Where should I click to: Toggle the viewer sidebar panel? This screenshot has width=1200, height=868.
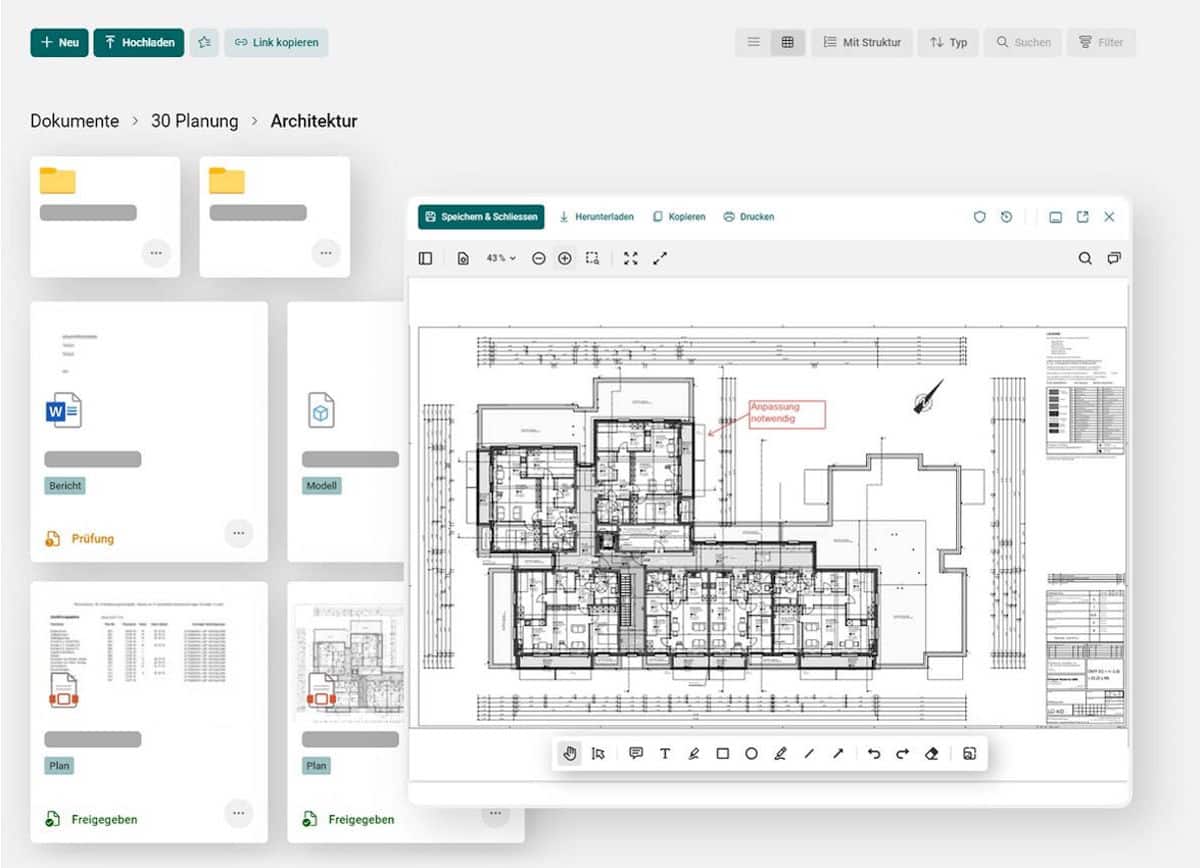426,258
